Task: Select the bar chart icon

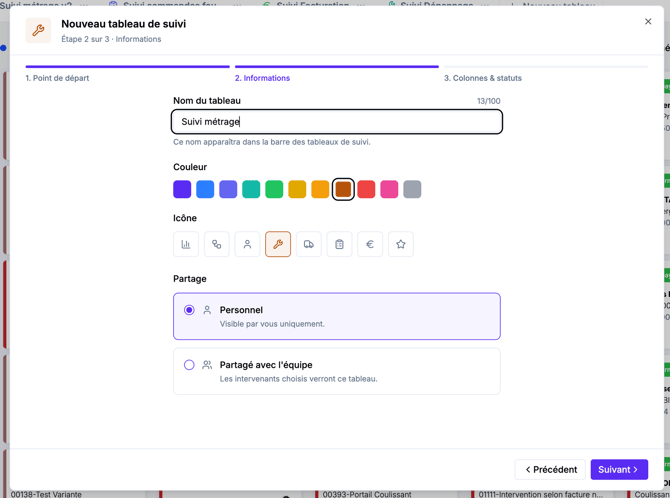Action: pos(186,244)
